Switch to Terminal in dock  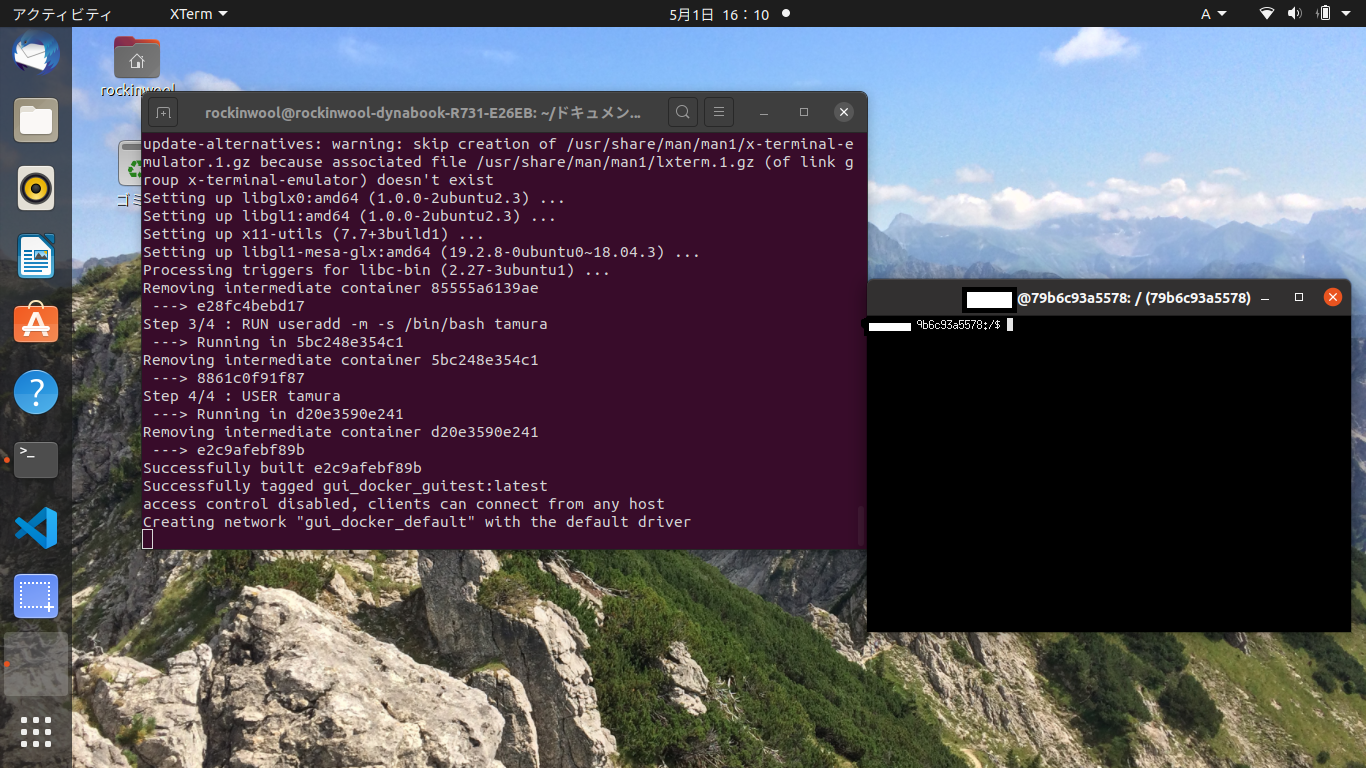click(36, 460)
